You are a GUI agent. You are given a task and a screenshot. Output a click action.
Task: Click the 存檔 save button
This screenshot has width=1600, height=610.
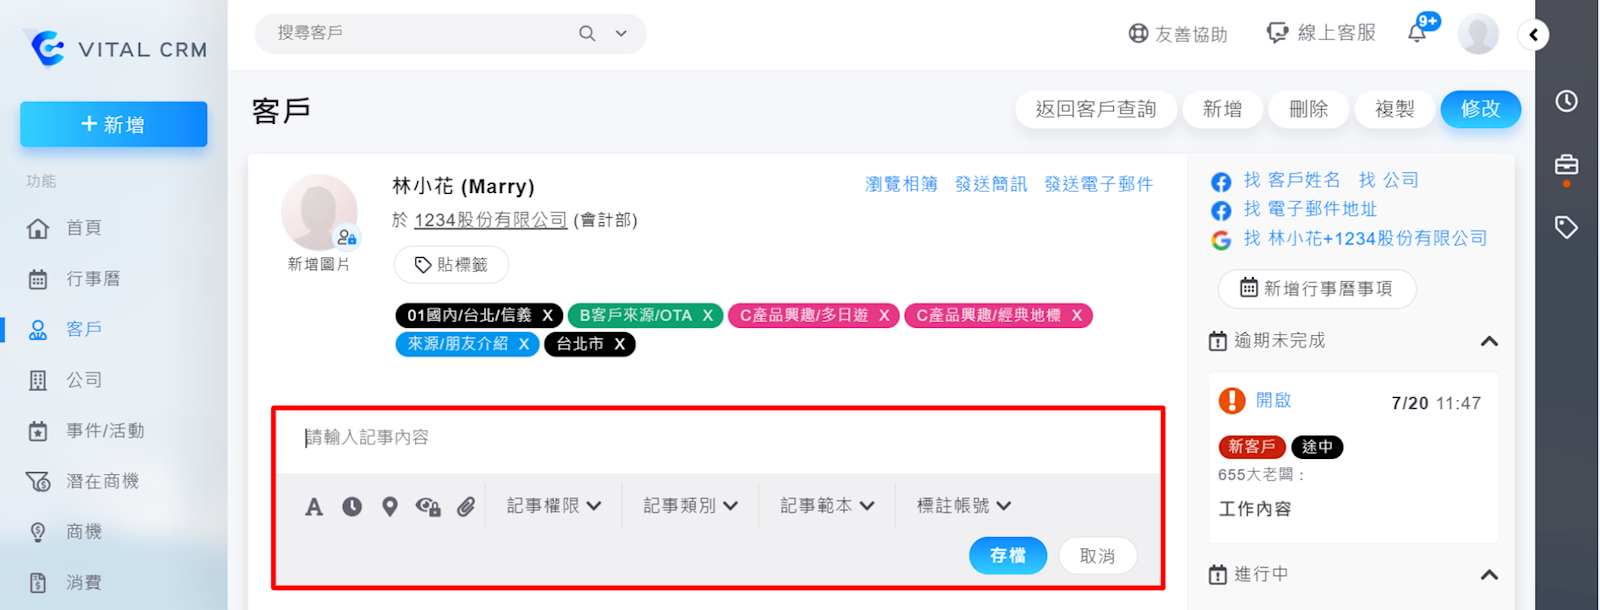1007,556
